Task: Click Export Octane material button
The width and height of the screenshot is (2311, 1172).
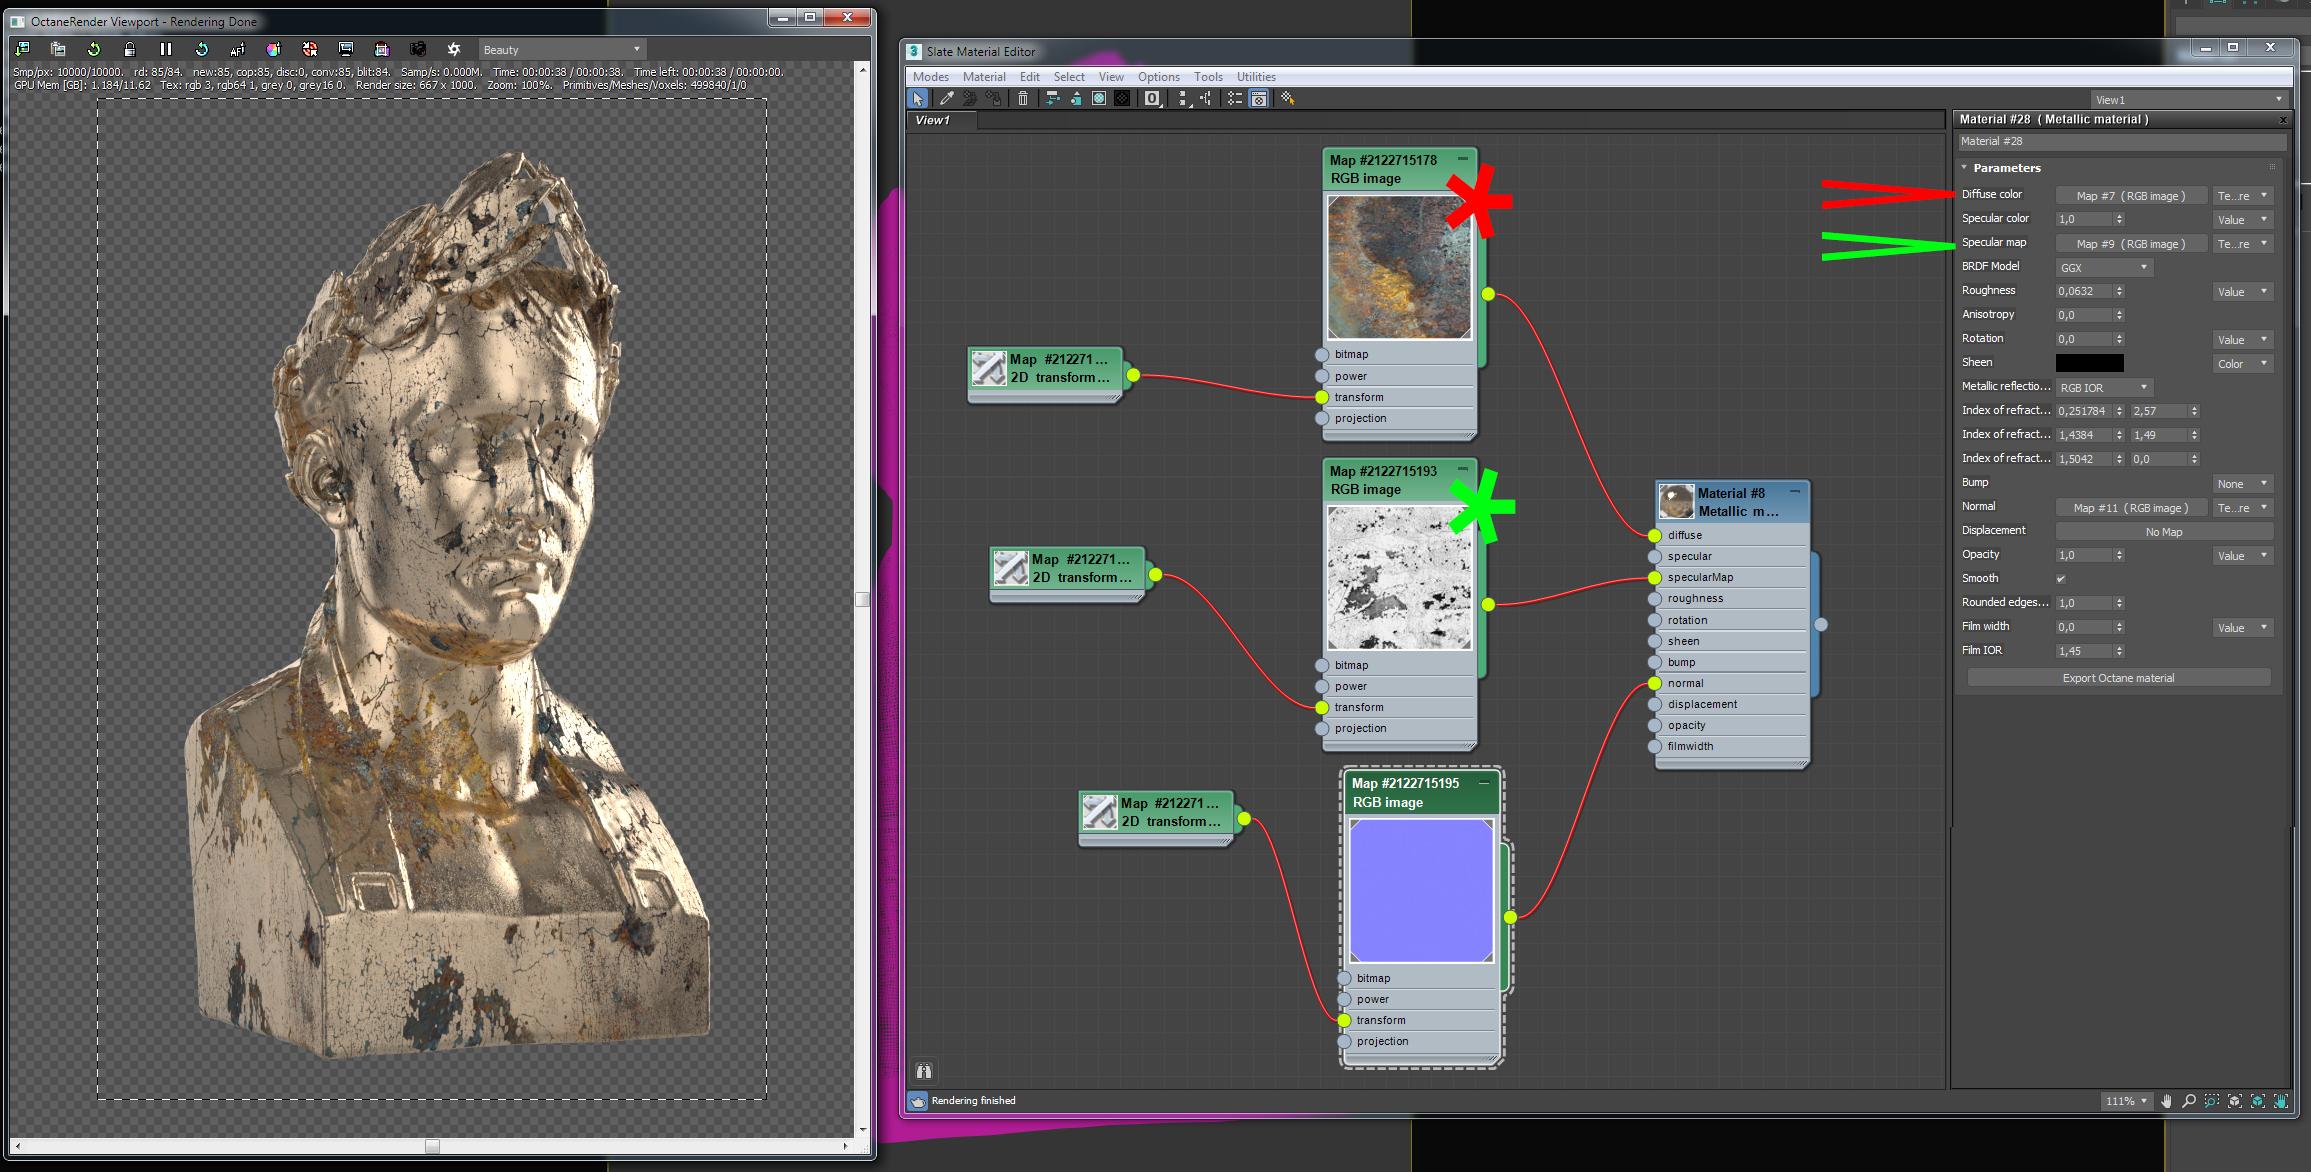Action: (2118, 678)
